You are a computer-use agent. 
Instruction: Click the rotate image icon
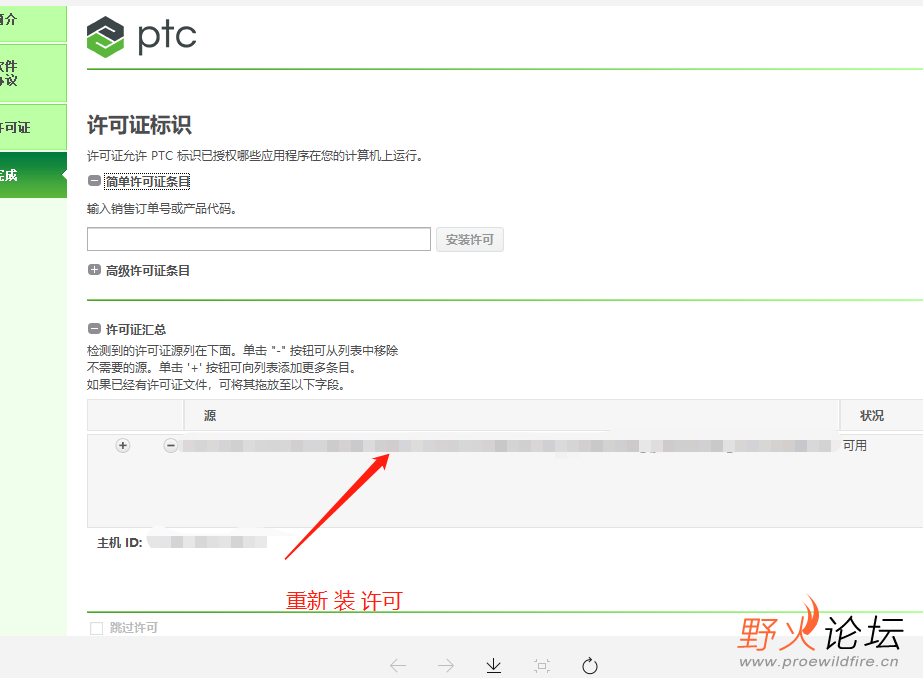pos(590,666)
